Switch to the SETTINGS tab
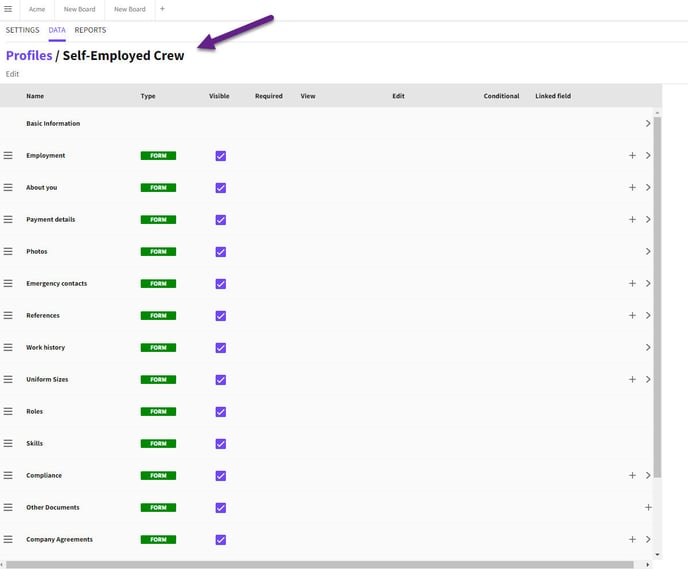688x569 pixels. pos(22,30)
